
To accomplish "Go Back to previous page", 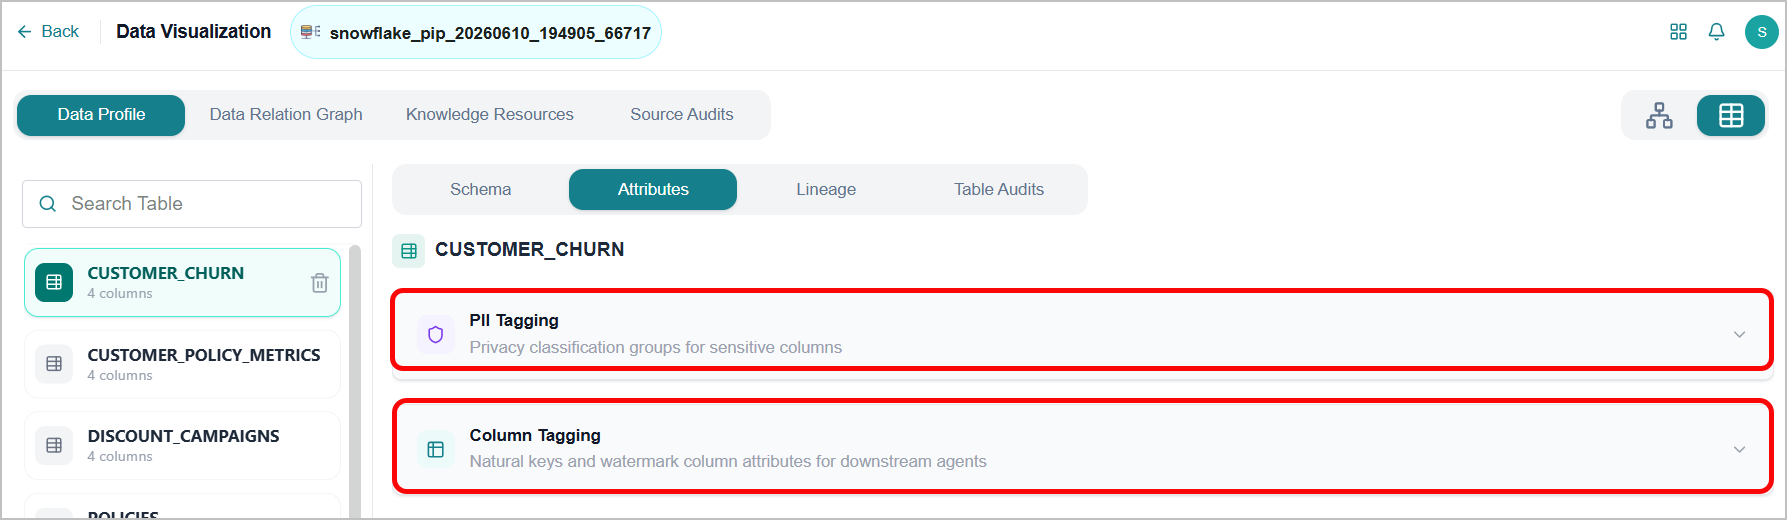I will (x=48, y=32).
